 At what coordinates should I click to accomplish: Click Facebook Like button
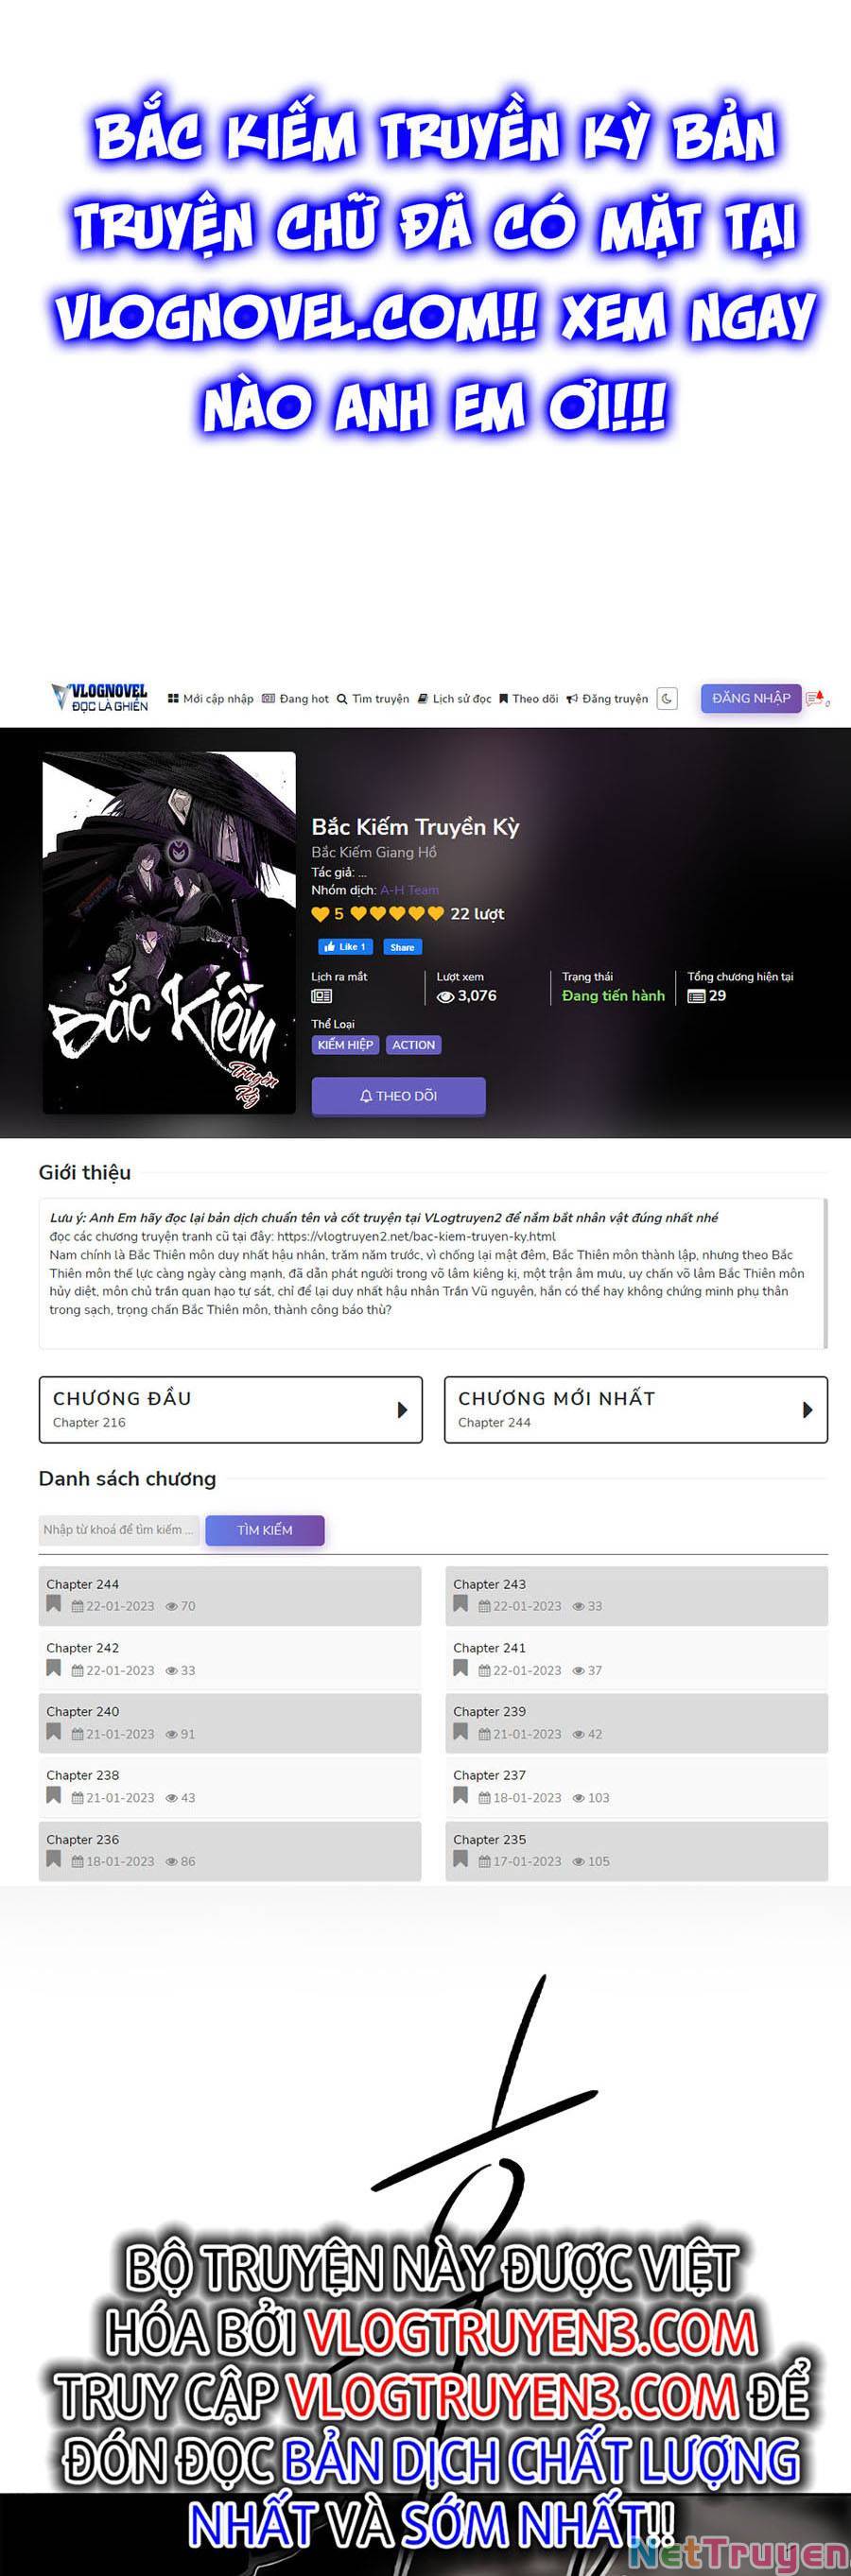(345, 946)
